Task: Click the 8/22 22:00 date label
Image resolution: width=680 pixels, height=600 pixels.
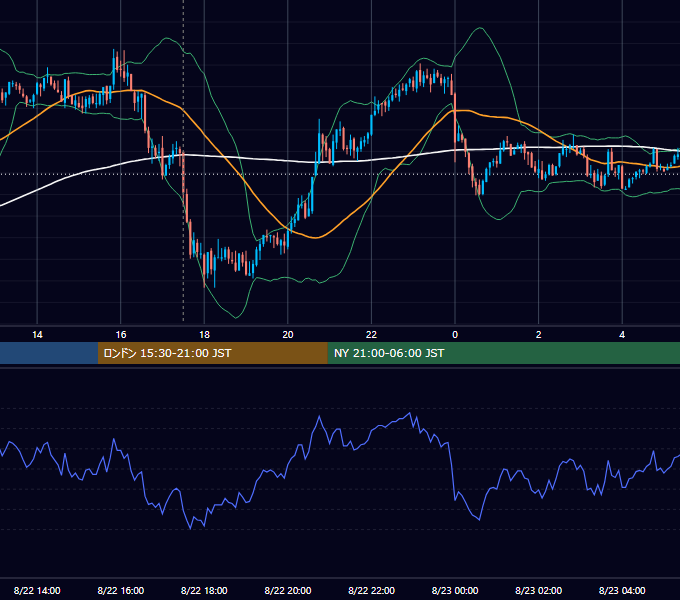Action: [371, 590]
